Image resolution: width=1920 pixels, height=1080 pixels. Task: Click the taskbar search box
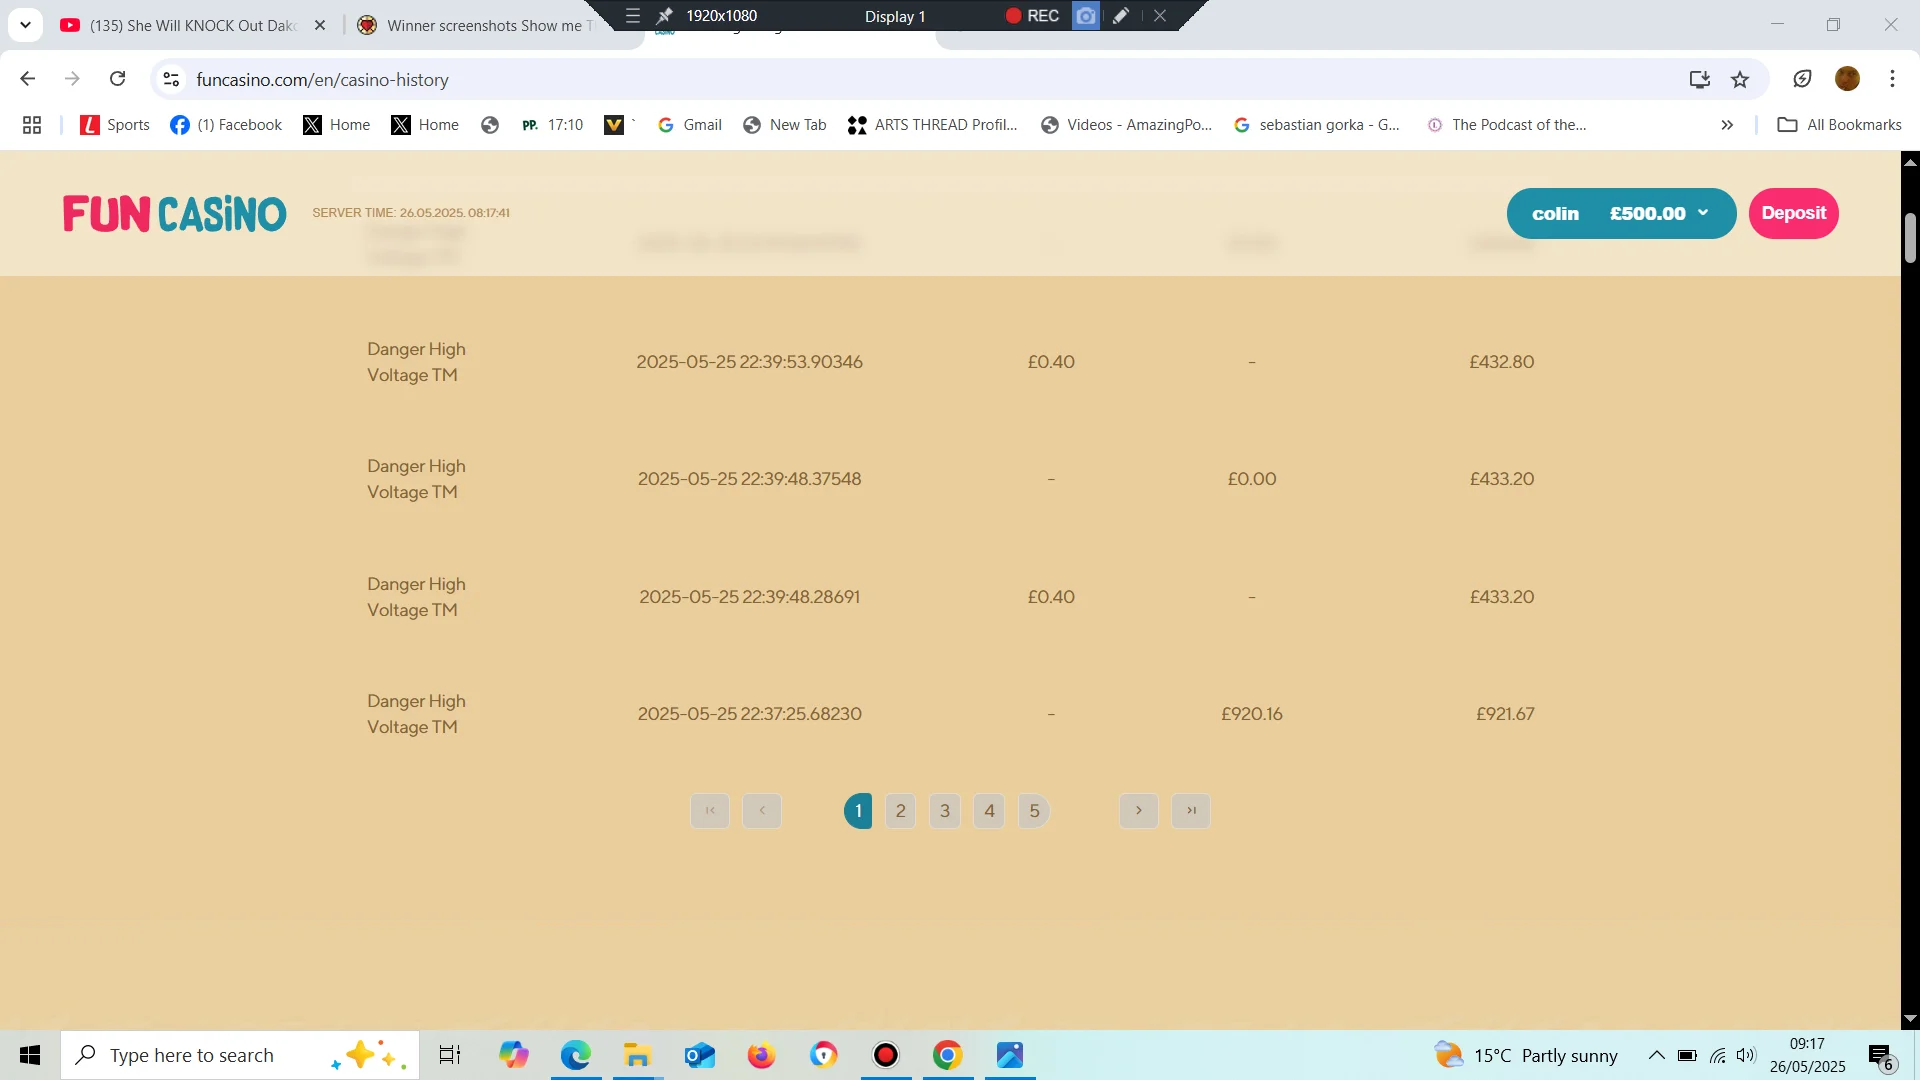coord(240,1055)
